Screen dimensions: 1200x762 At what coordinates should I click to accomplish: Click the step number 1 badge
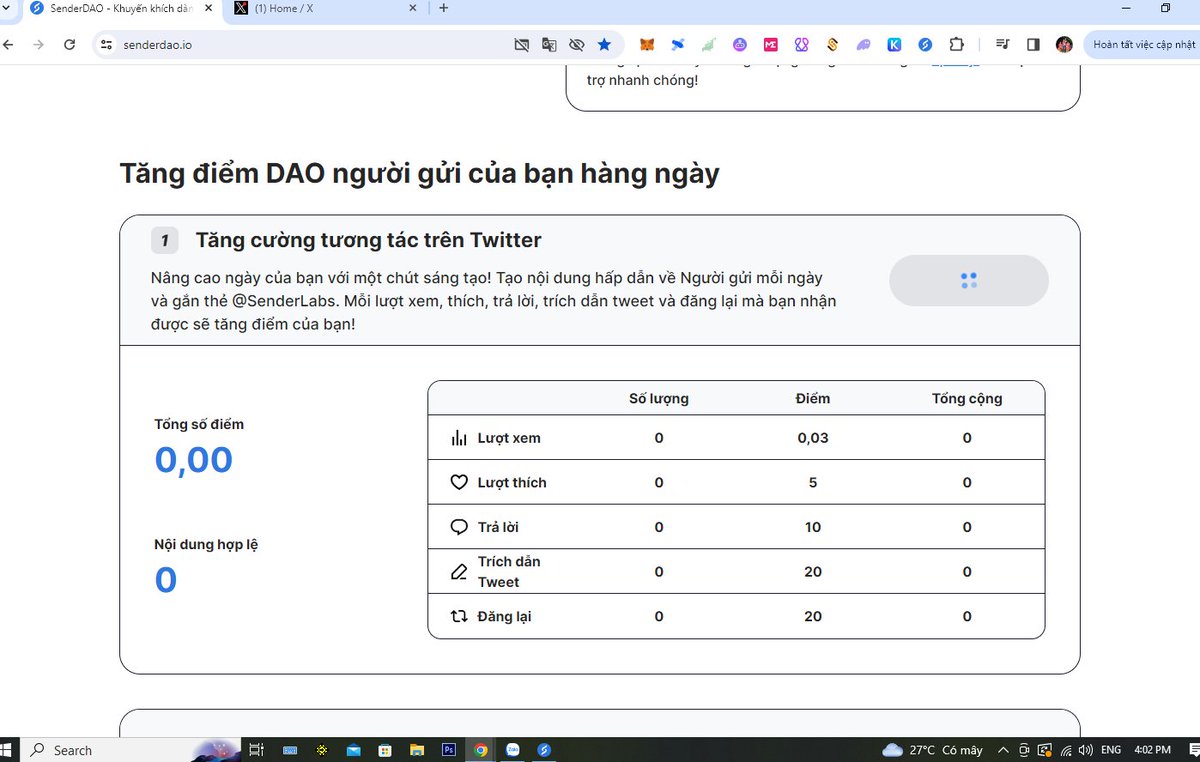click(x=164, y=241)
